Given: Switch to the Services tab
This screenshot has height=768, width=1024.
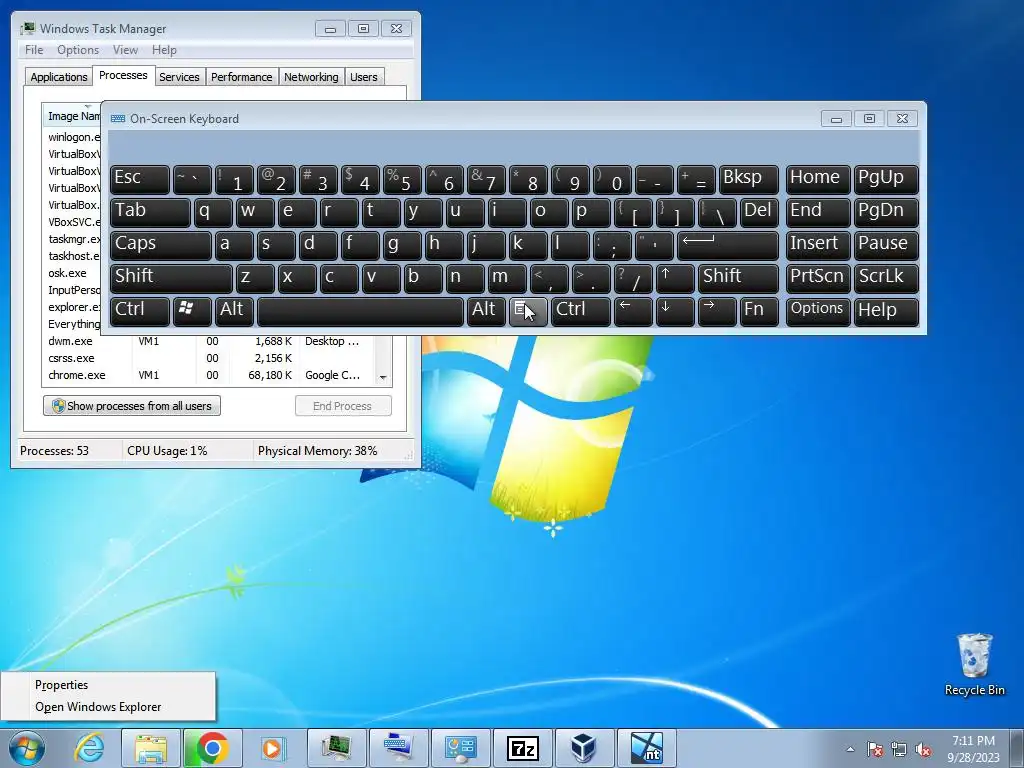Looking at the screenshot, I should pos(179,77).
